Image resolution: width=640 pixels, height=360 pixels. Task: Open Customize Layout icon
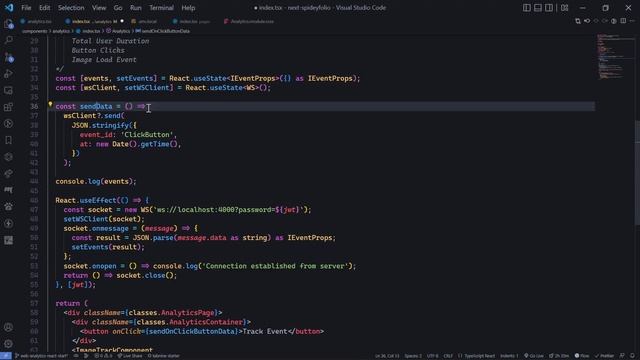click(564, 8)
